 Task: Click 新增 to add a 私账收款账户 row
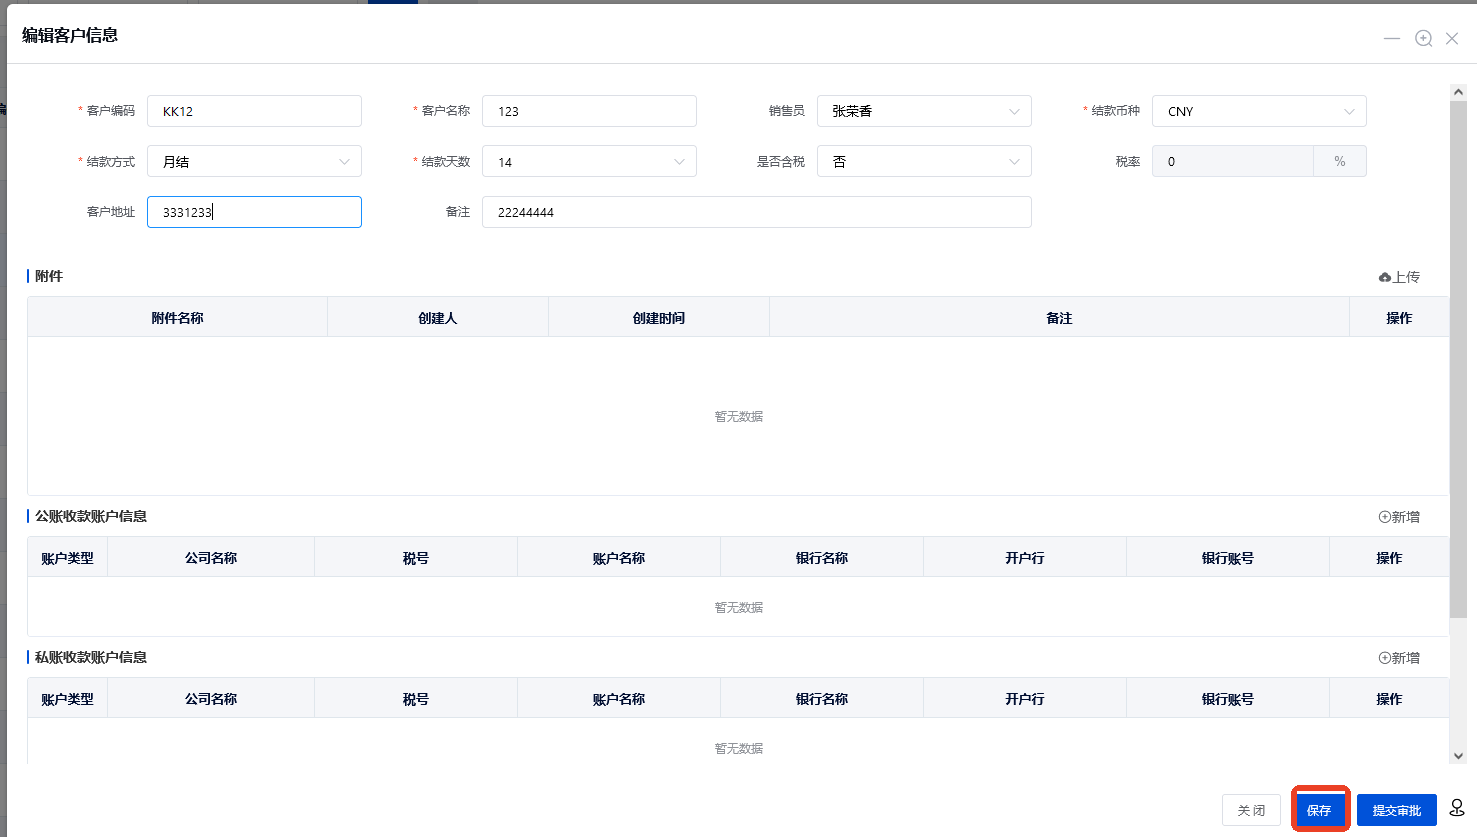(x=1398, y=657)
